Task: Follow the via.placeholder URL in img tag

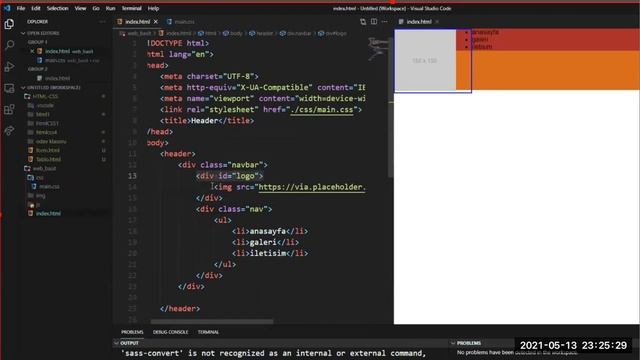Action: [312, 187]
